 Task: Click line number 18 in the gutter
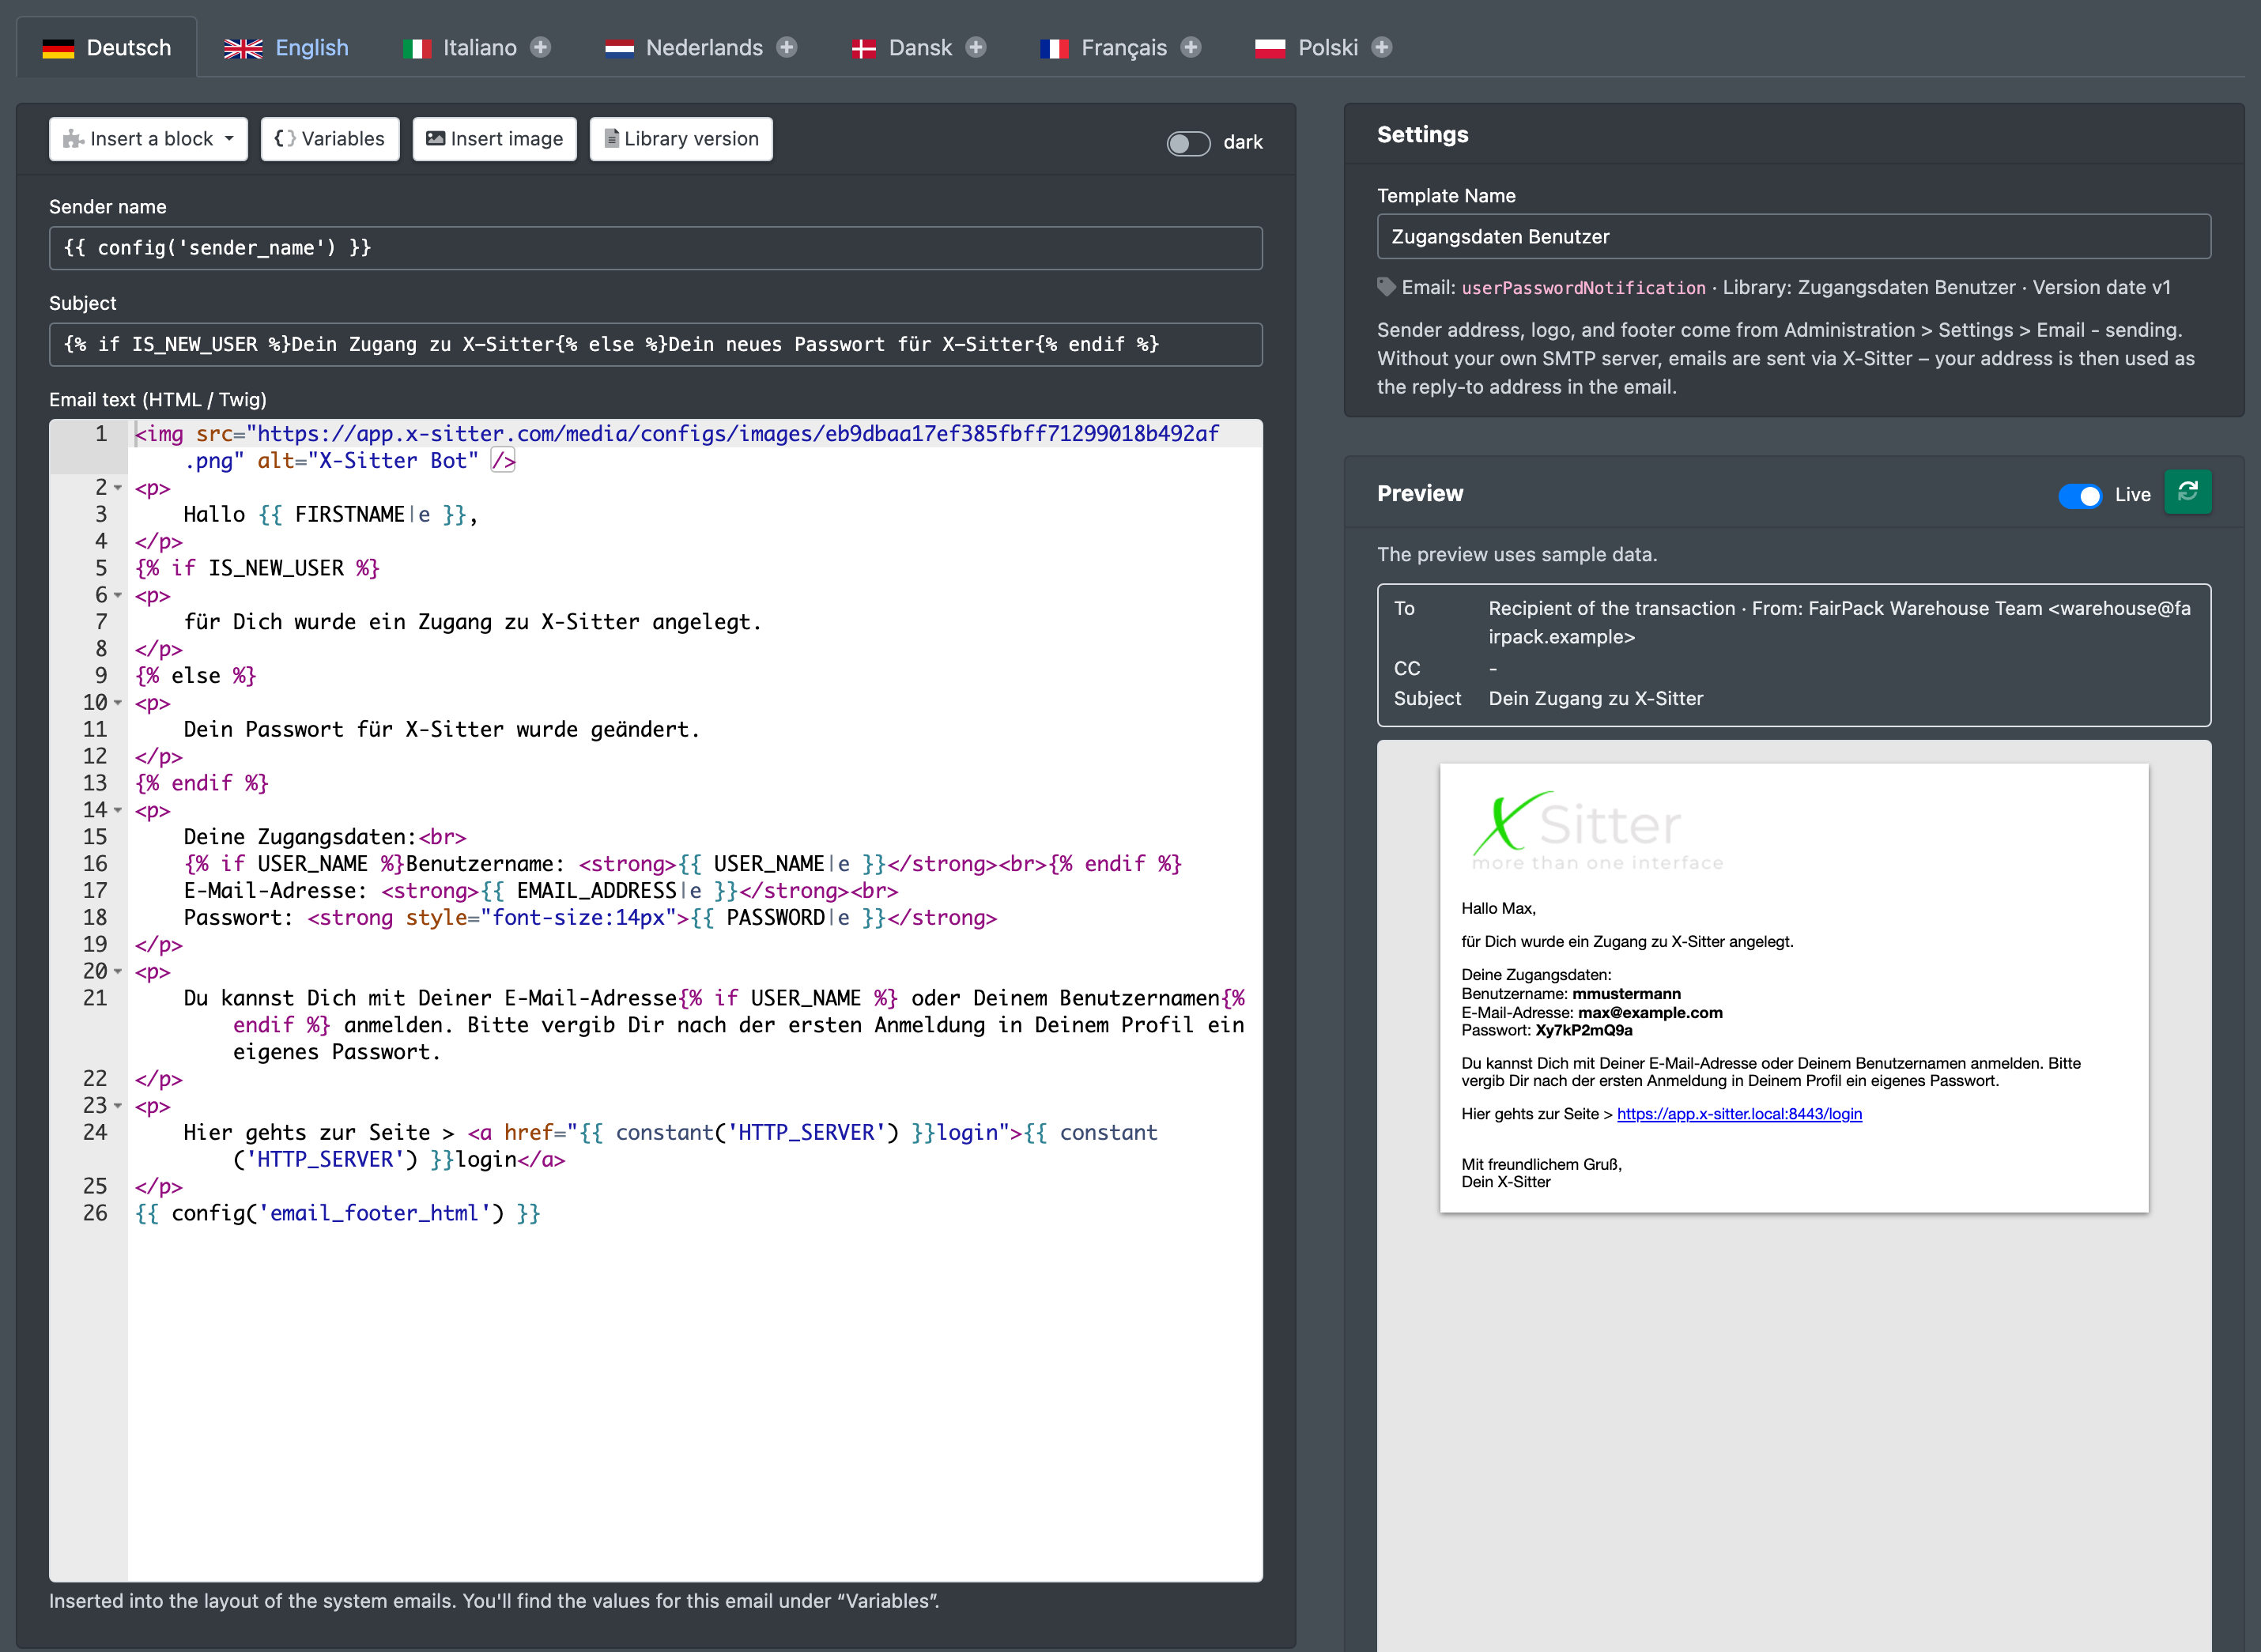(x=95, y=917)
